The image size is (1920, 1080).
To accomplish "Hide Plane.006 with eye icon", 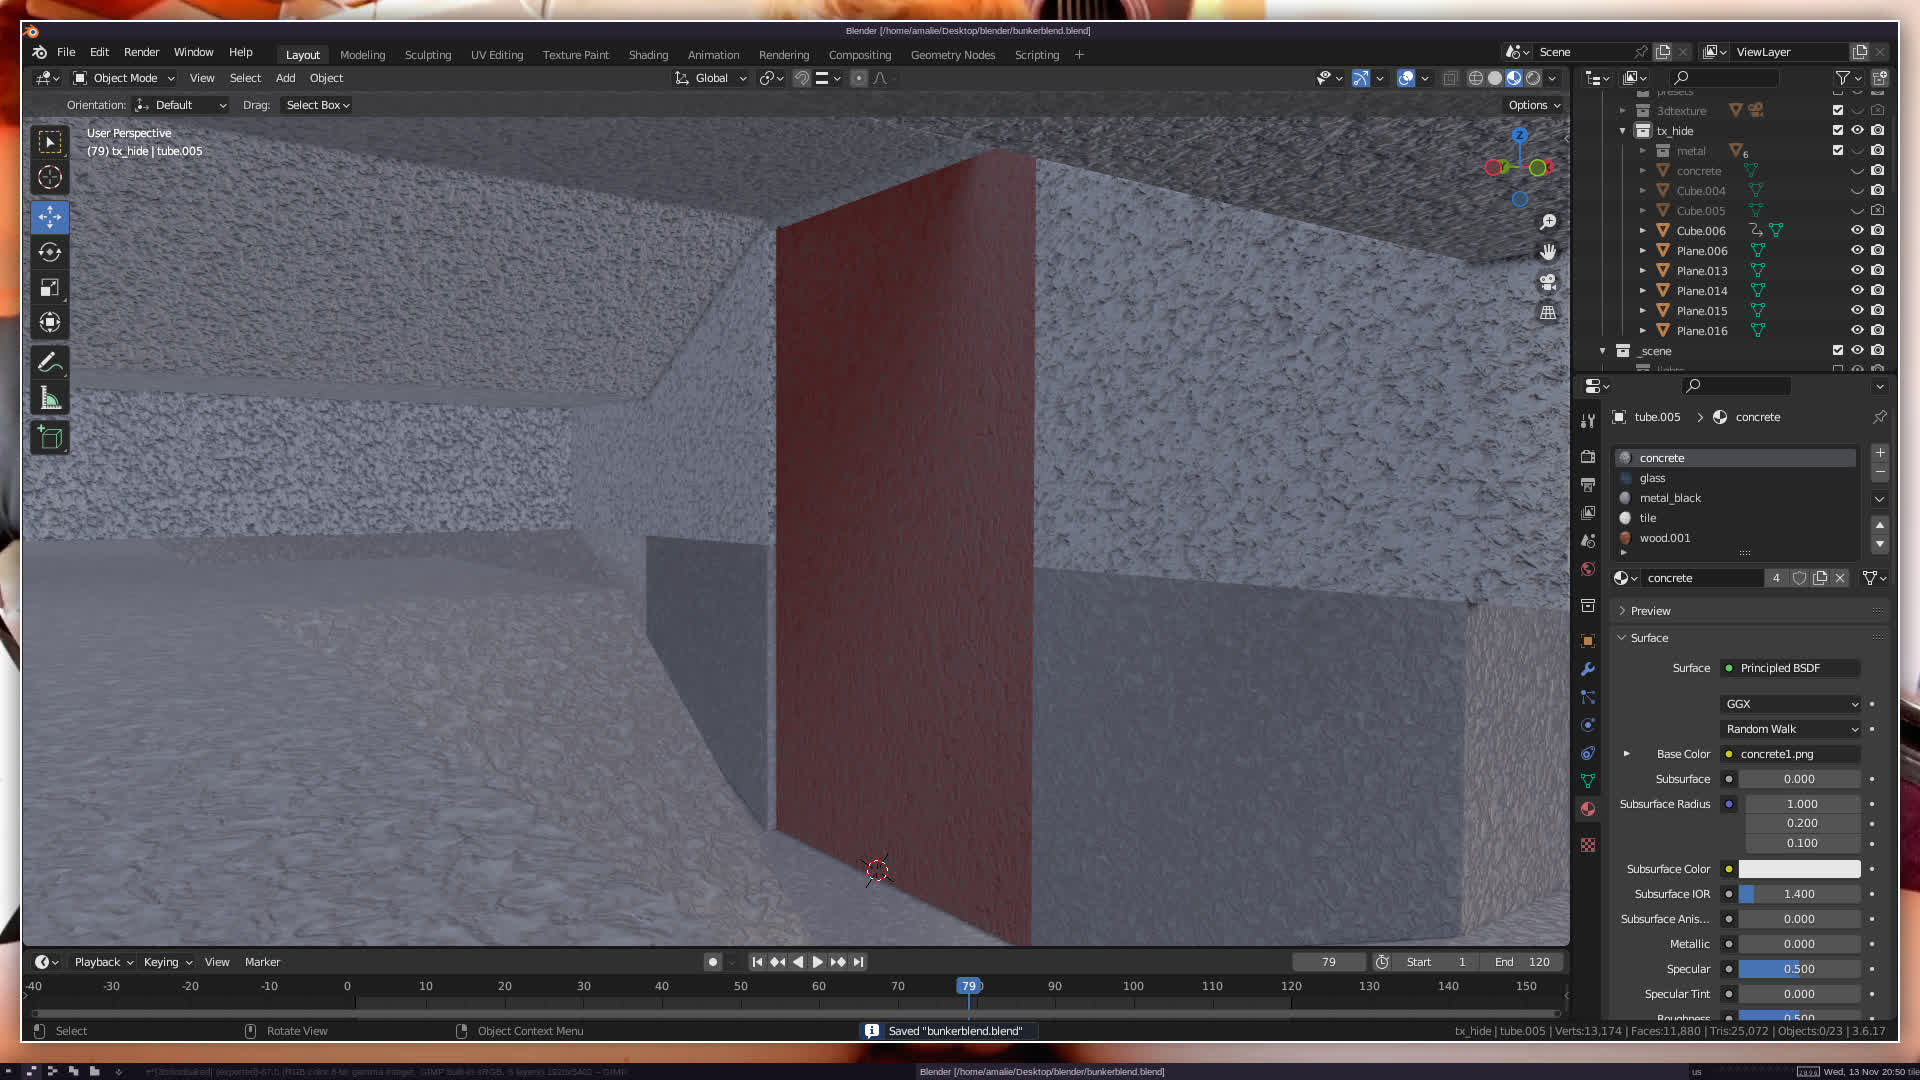I will coord(1857,251).
